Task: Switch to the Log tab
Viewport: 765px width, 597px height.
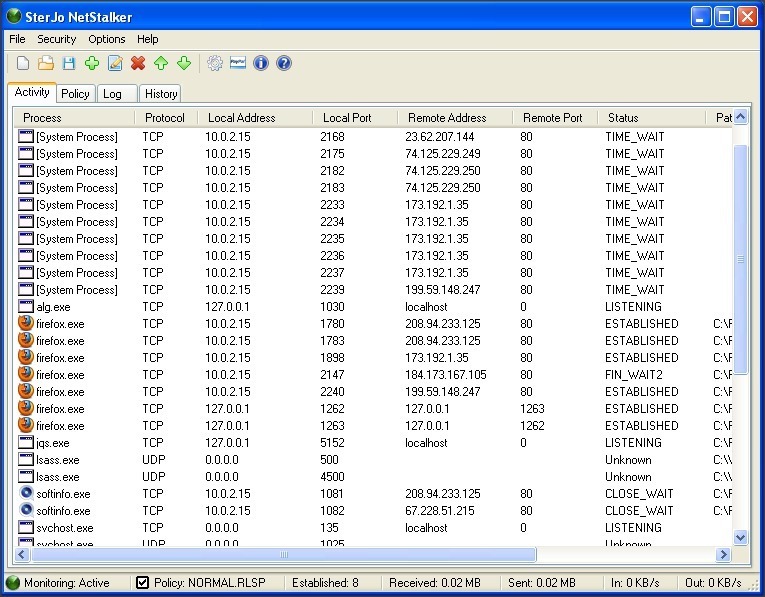Action: tap(113, 94)
